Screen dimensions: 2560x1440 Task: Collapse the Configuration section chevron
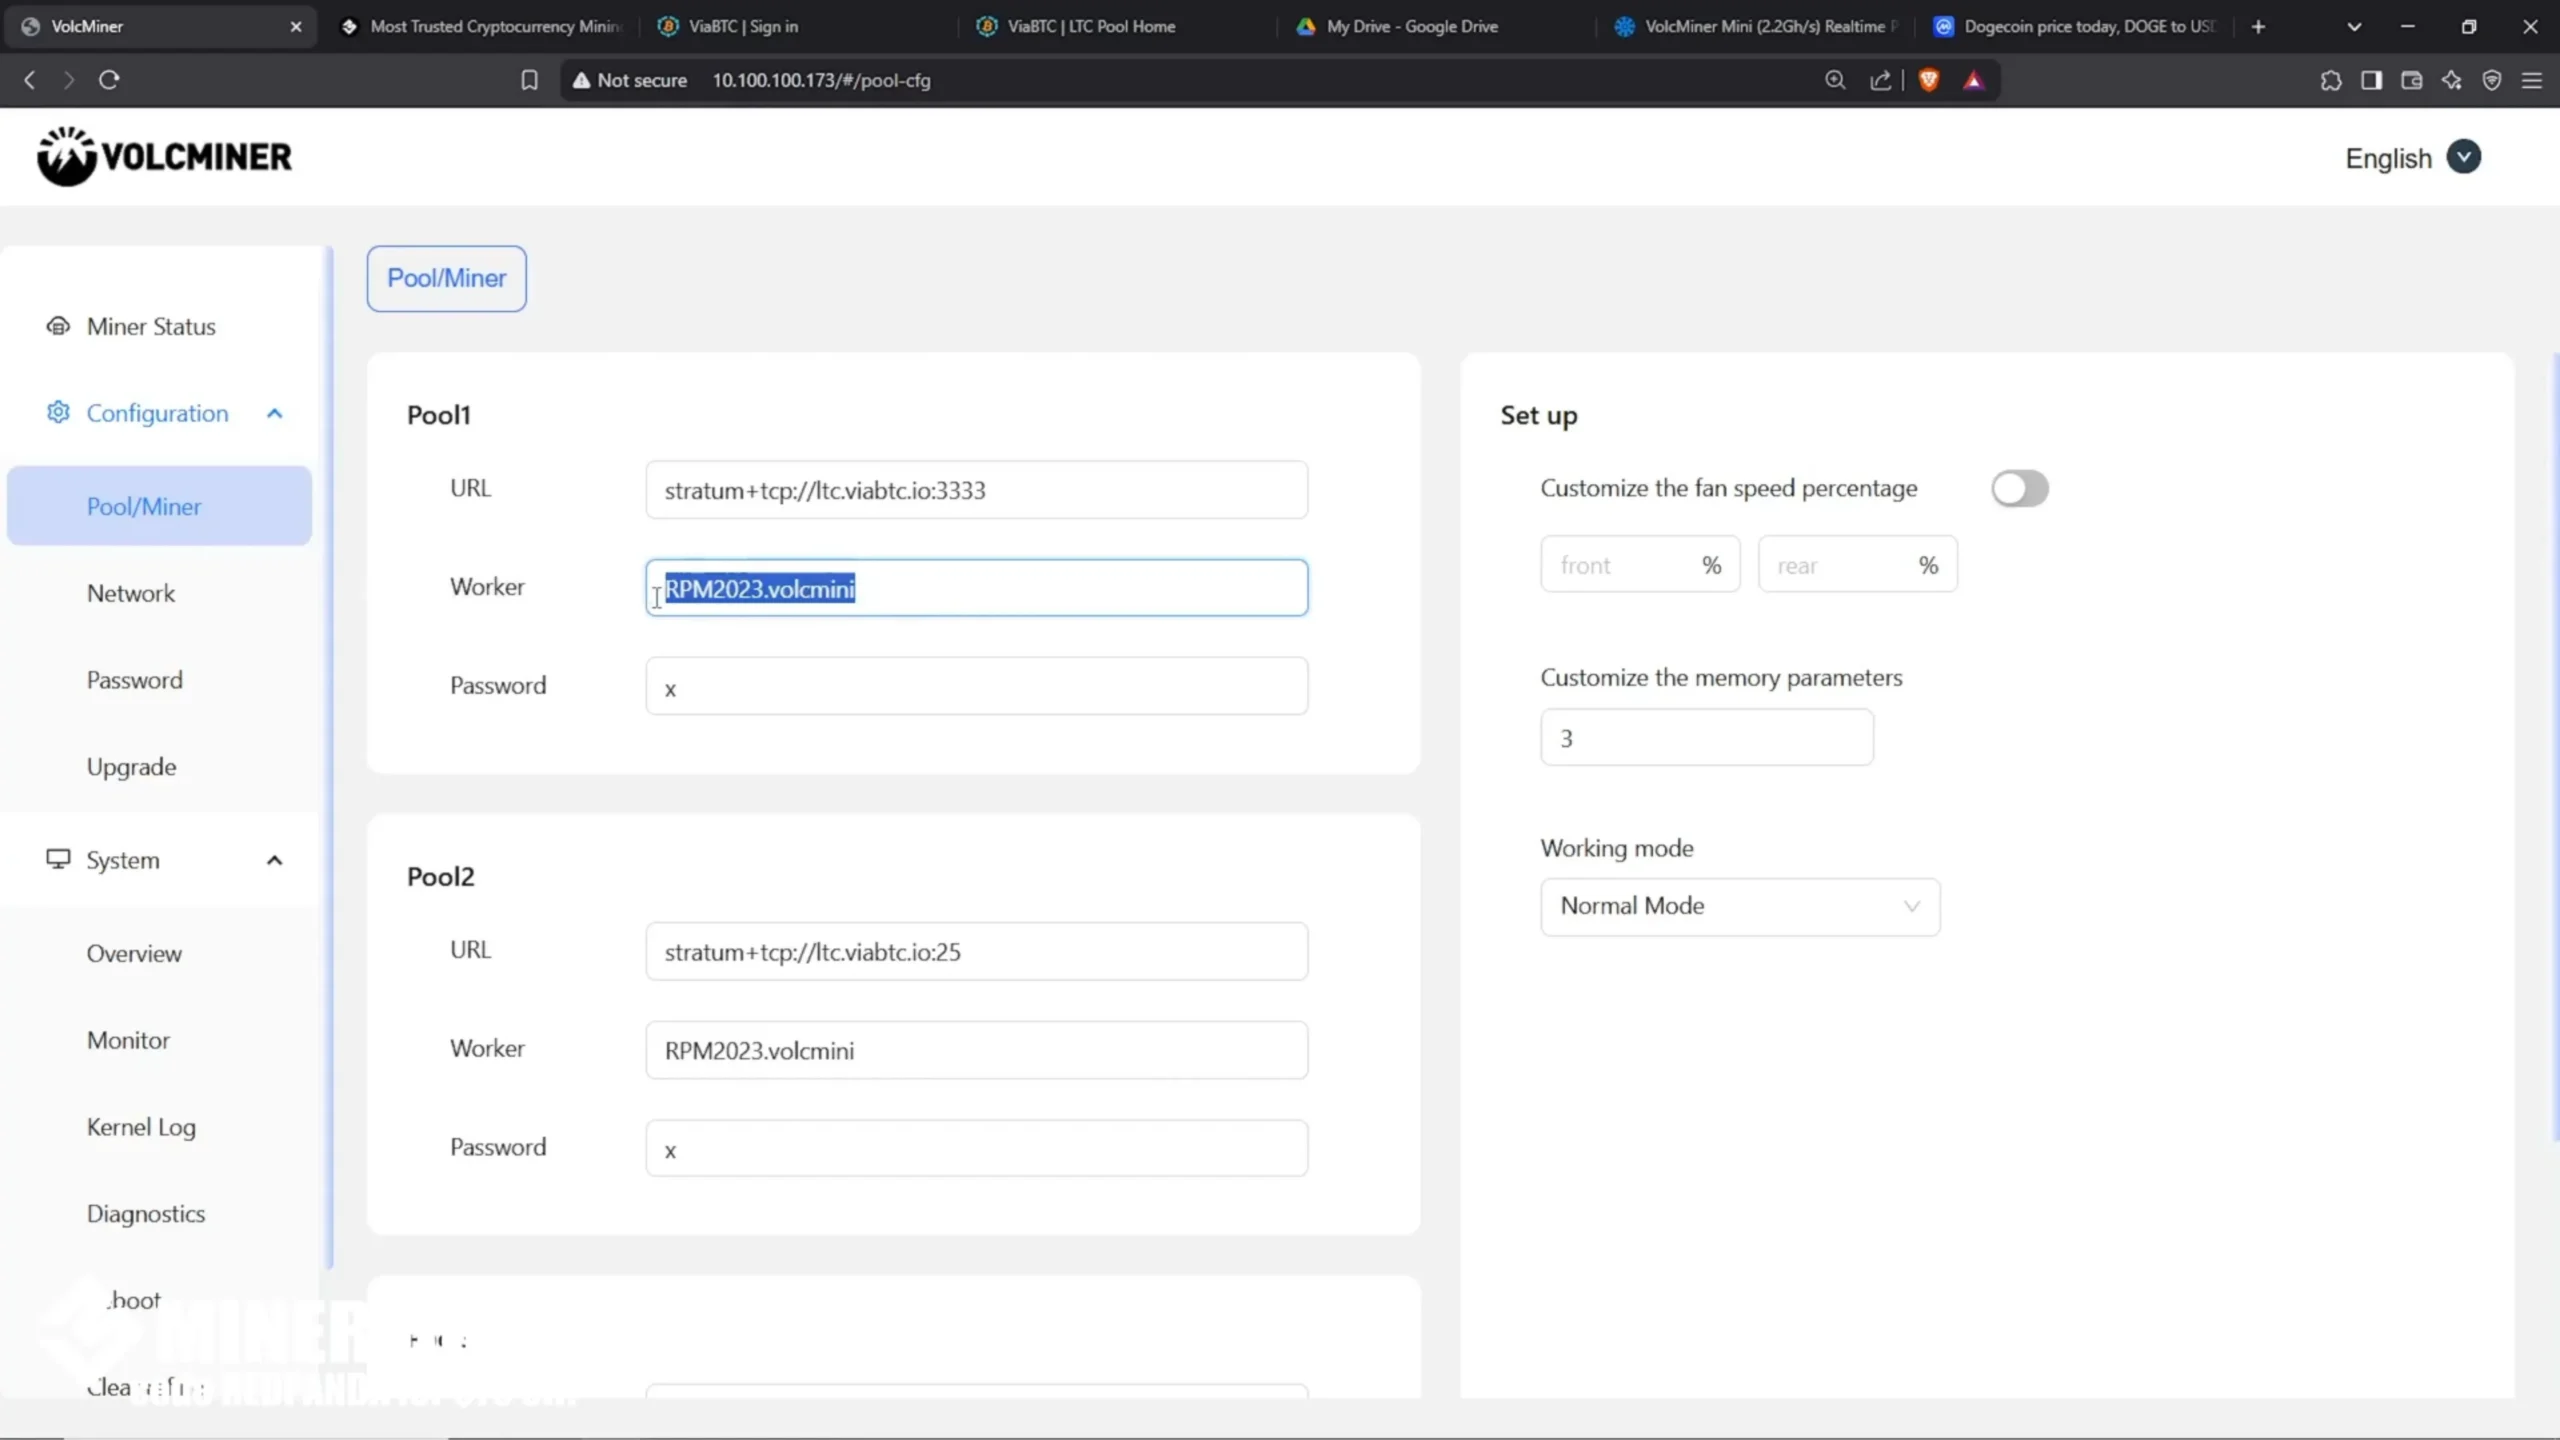tap(274, 413)
